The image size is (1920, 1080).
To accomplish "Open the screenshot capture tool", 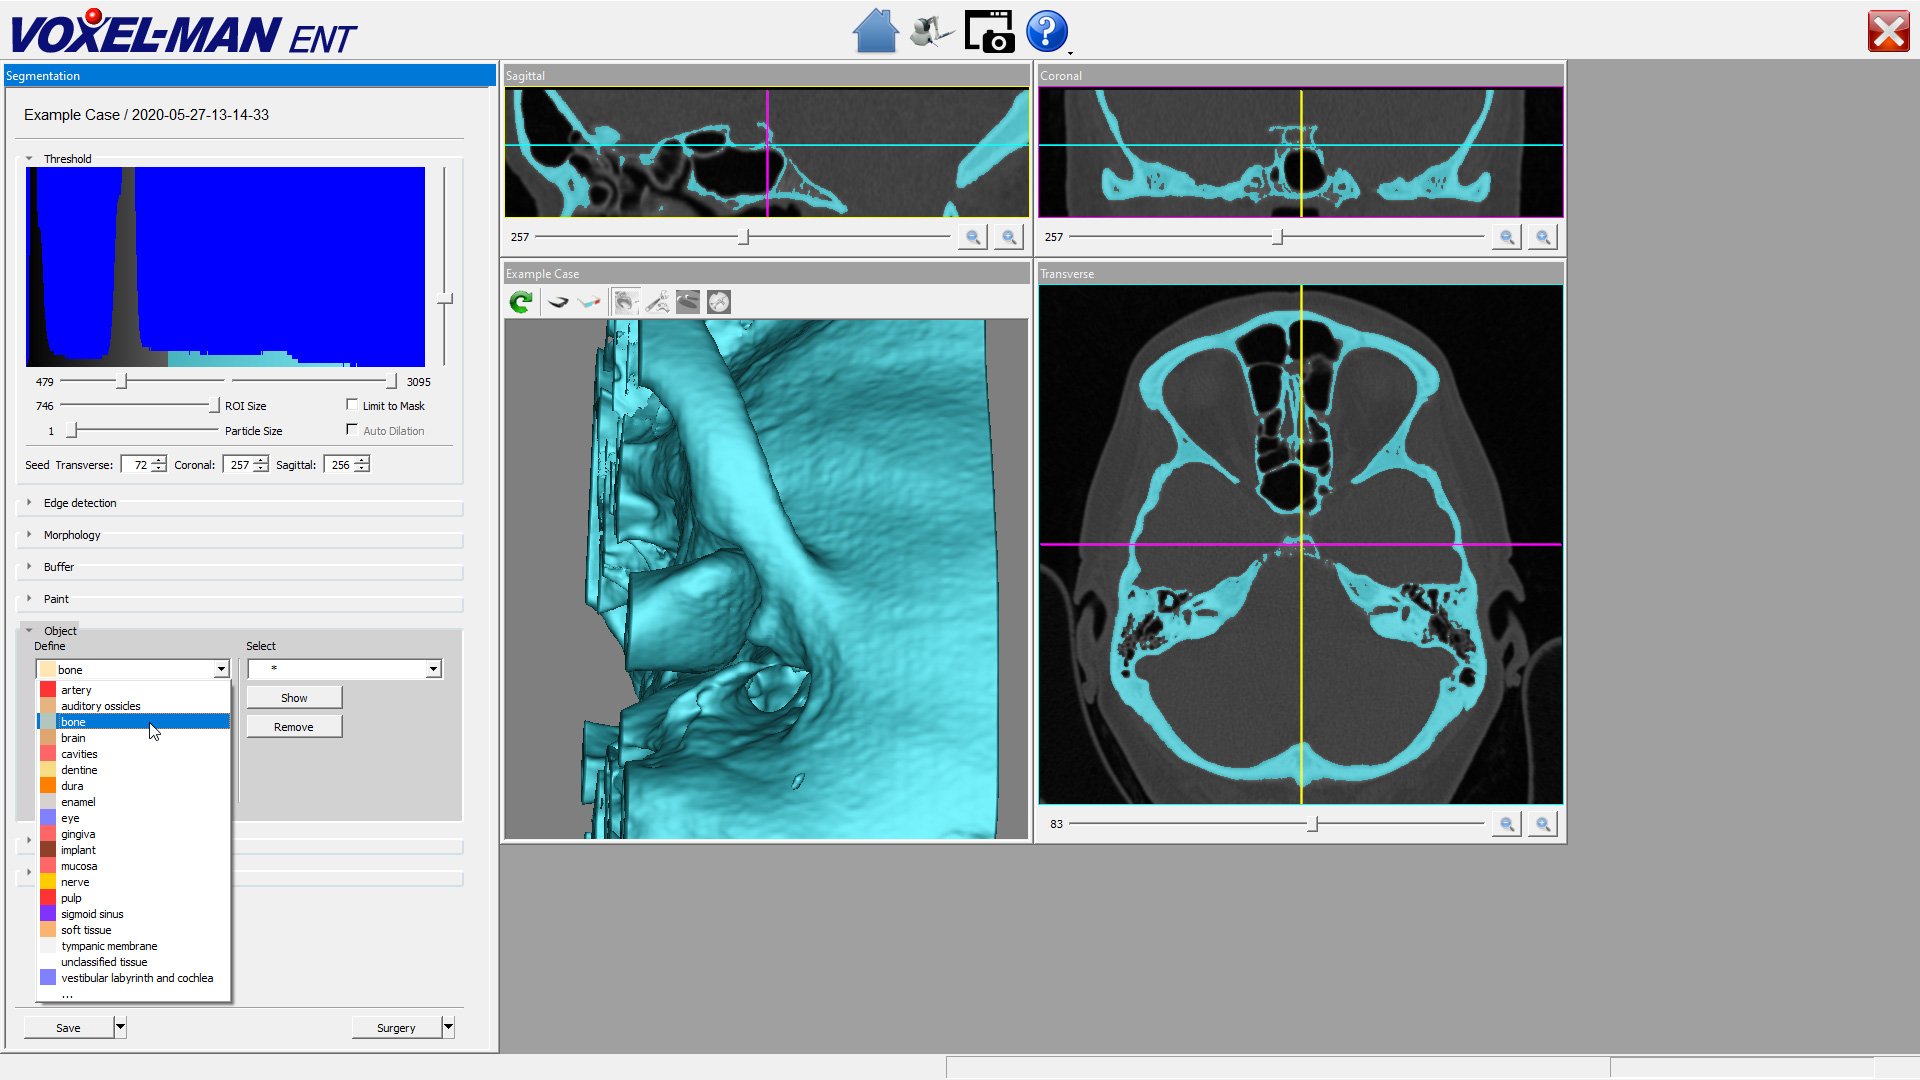I will pos(989,31).
